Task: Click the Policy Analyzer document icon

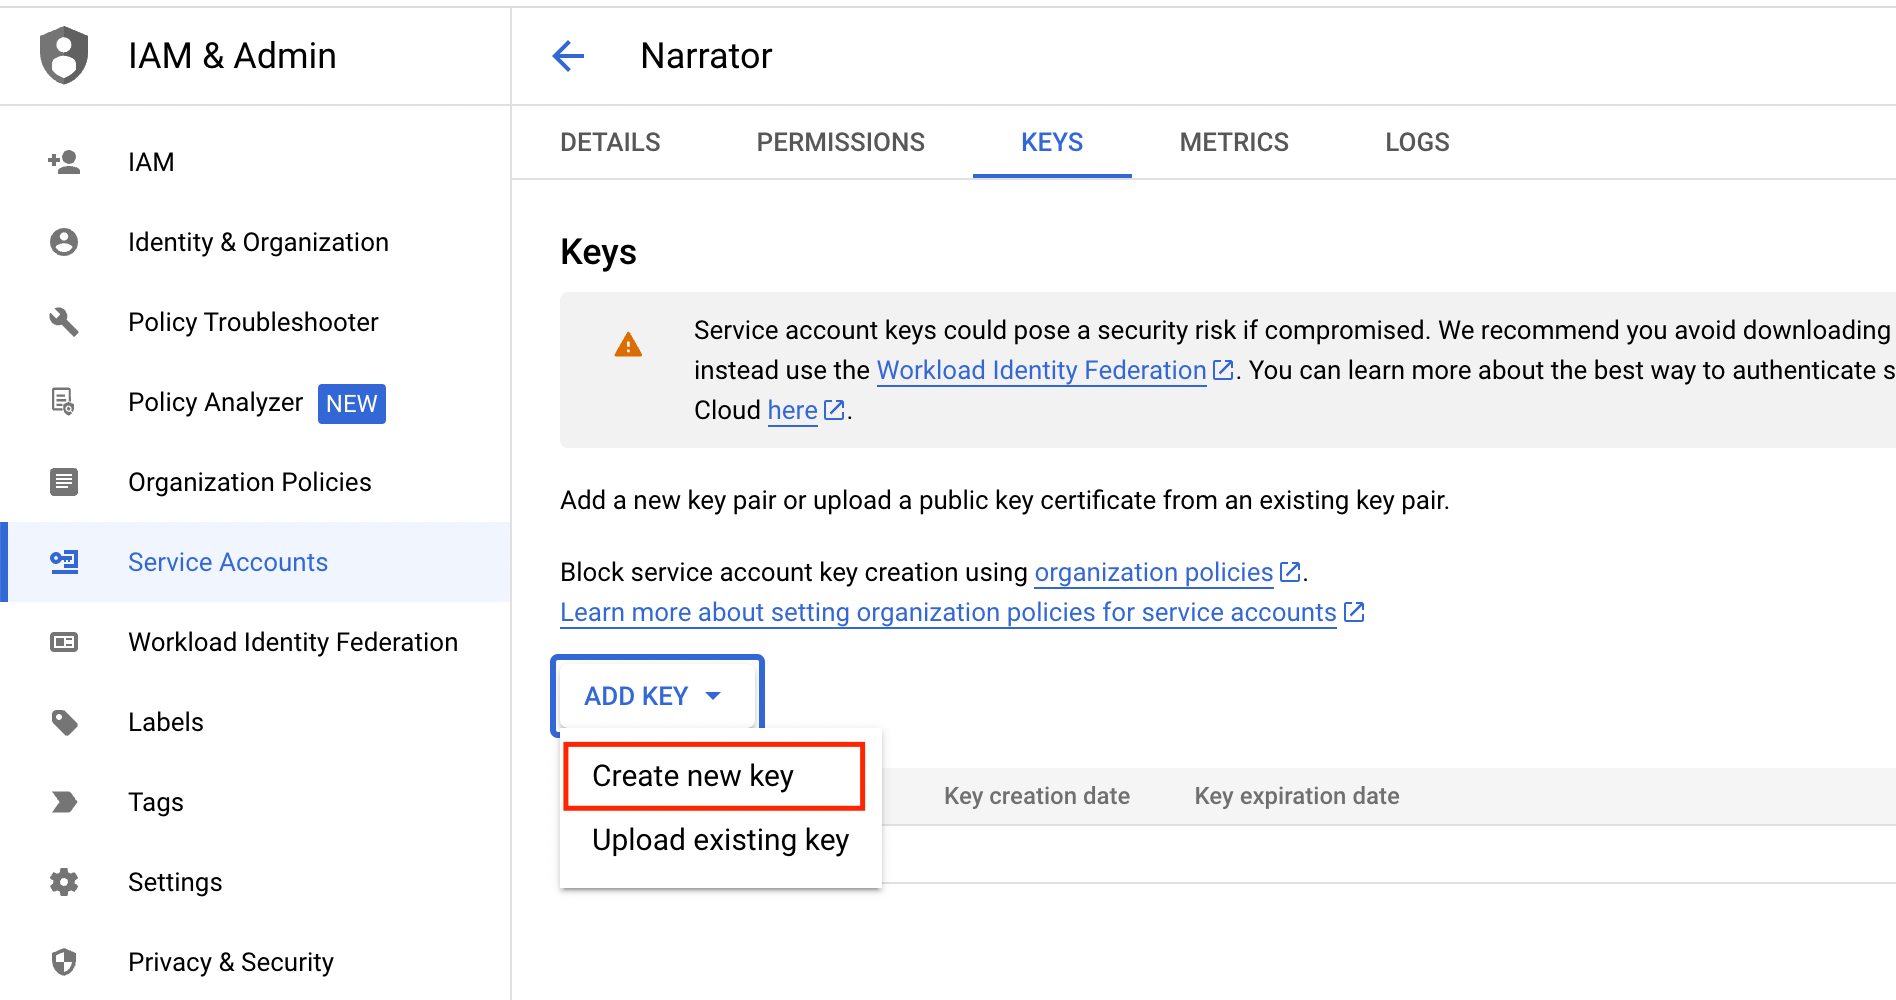Action: pyautogui.click(x=64, y=402)
